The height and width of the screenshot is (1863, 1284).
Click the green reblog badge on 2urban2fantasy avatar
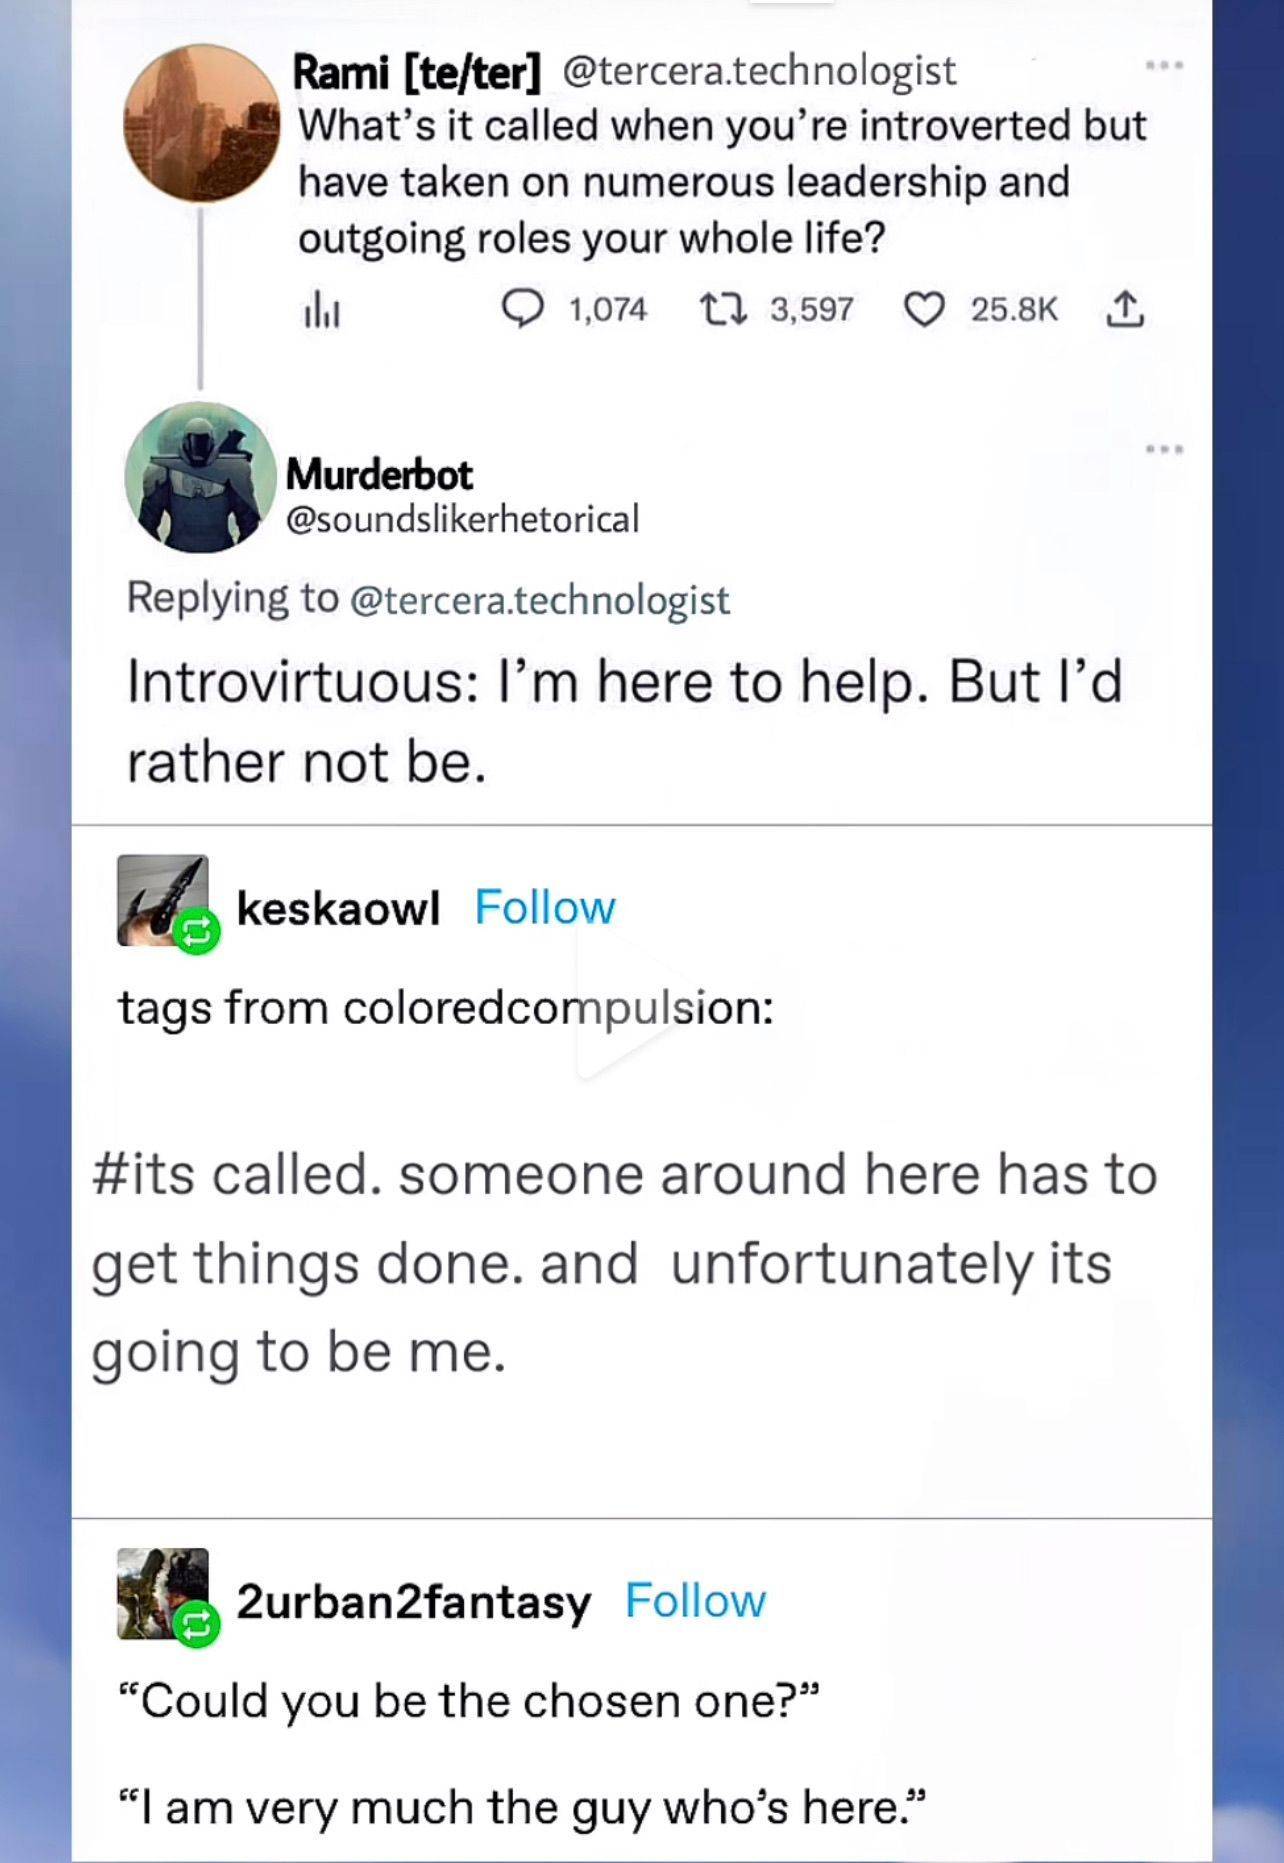click(x=197, y=1625)
